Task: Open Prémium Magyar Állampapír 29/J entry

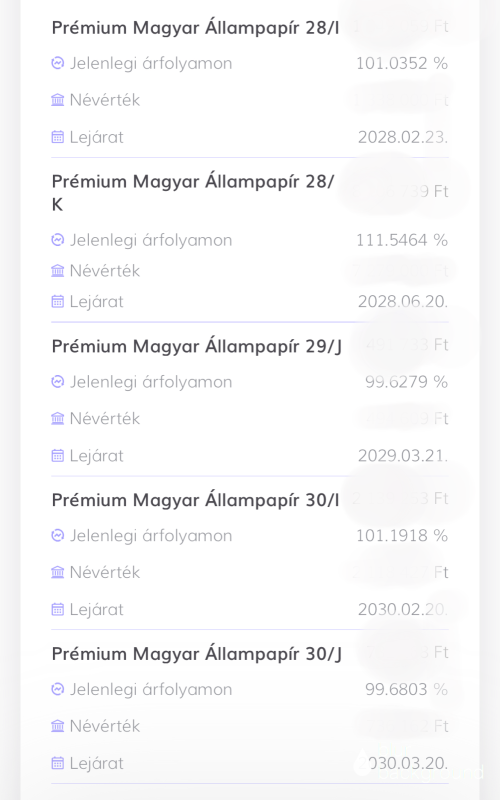Action: [196, 346]
